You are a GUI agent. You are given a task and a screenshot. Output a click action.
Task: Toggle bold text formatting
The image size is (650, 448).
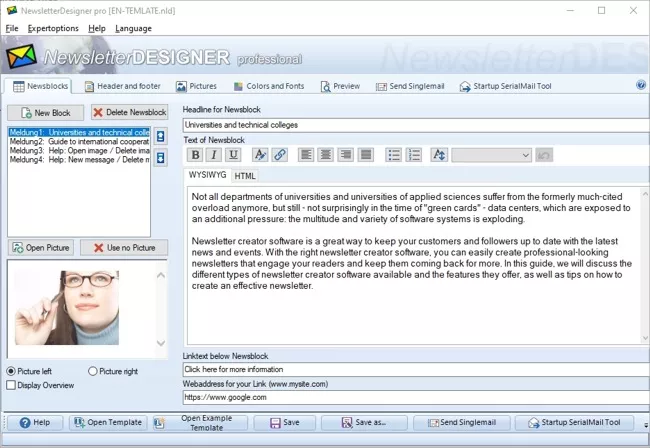click(195, 155)
